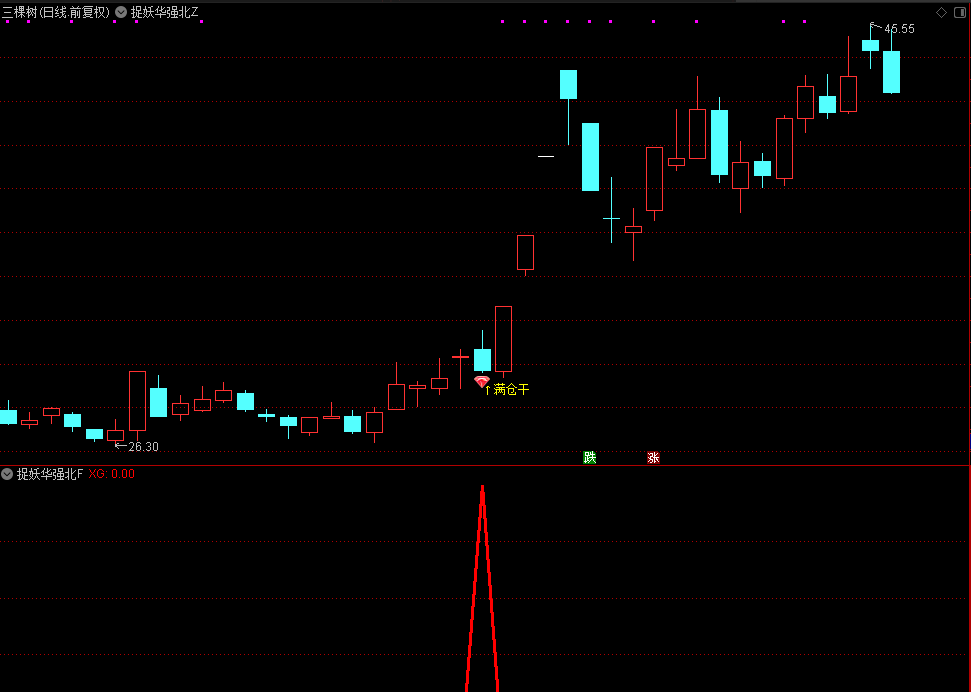
Task: Click the 26.30 low price label
Action: [143, 447]
